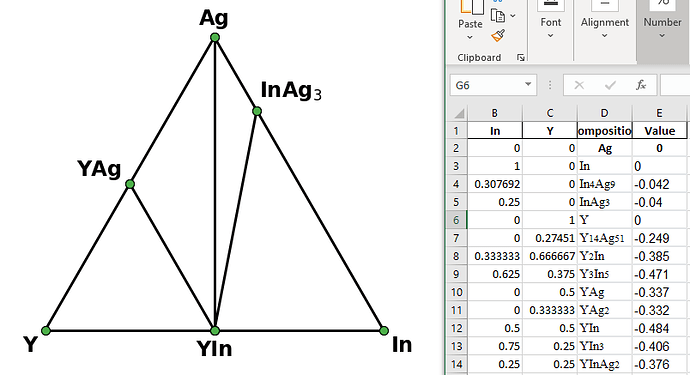Click the Enter checkmark formula bar icon
The height and width of the screenshot is (375, 690).
pyautogui.click(x=610, y=85)
